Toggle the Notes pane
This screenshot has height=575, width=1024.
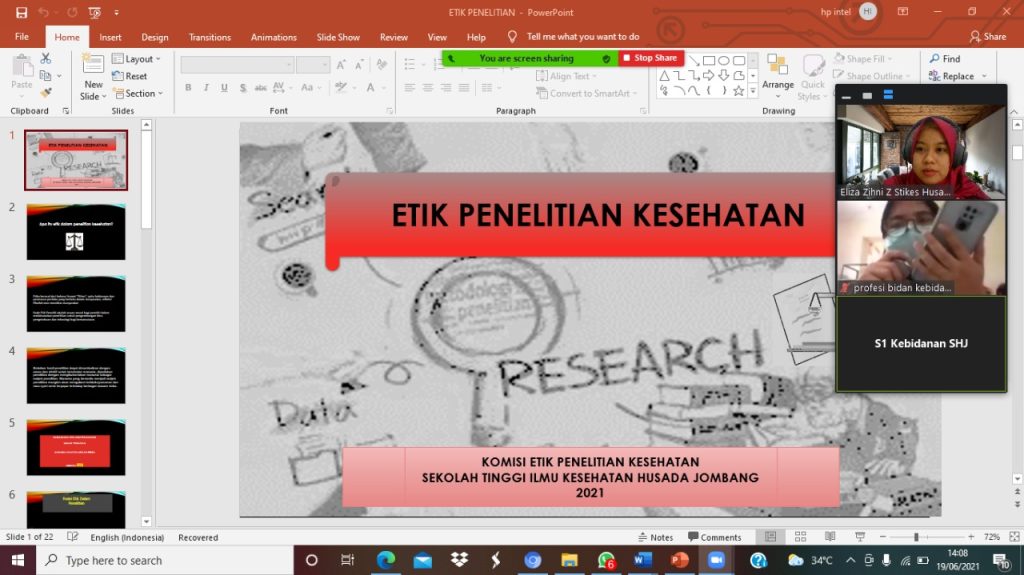(655, 537)
